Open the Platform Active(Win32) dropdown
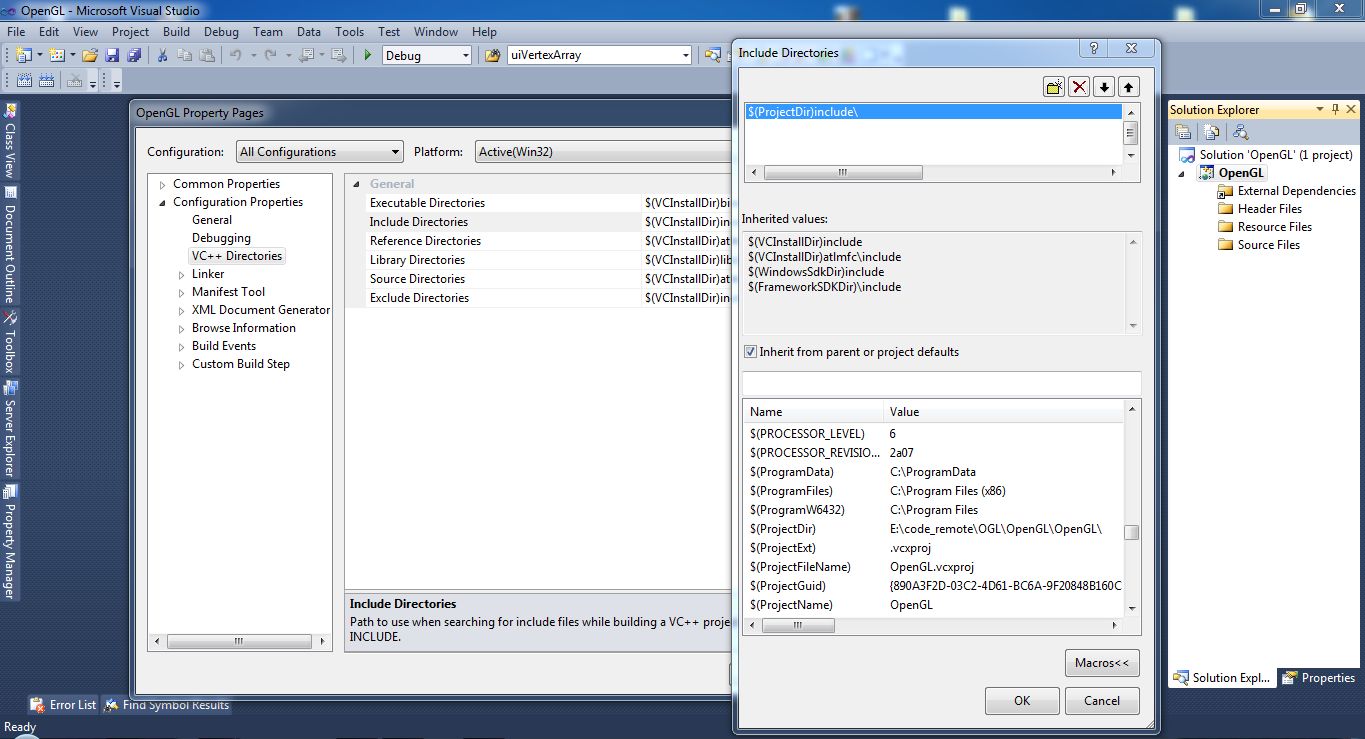The height and width of the screenshot is (739, 1365). point(605,152)
